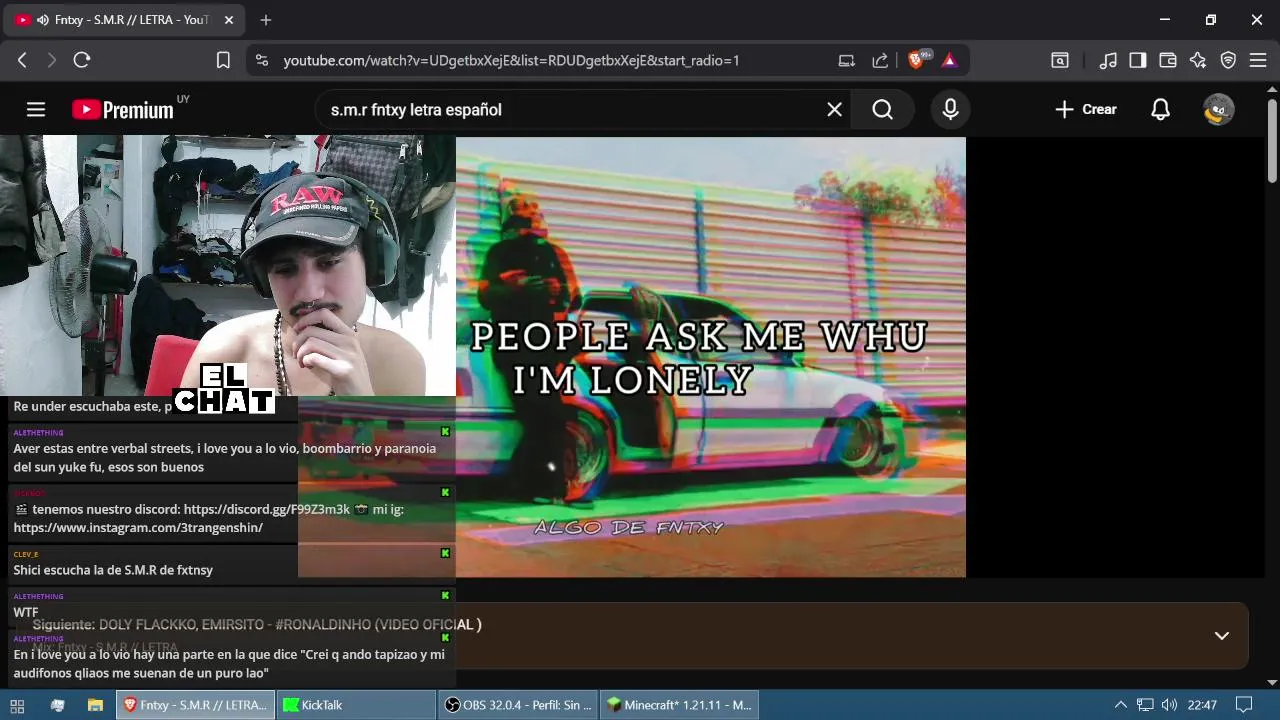Open Brave media playlist music icon
Image resolution: width=1280 pixels, height=720 pixels.
(1108, 60)
